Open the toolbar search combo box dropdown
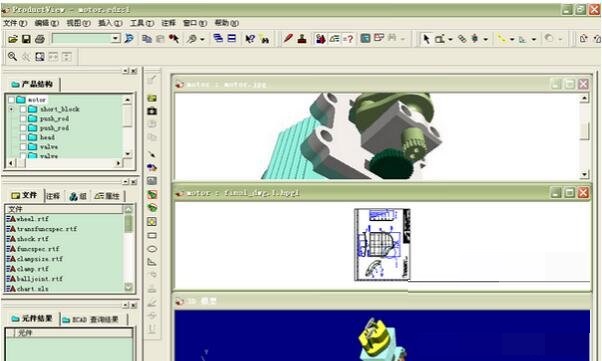 click(116, 38)
